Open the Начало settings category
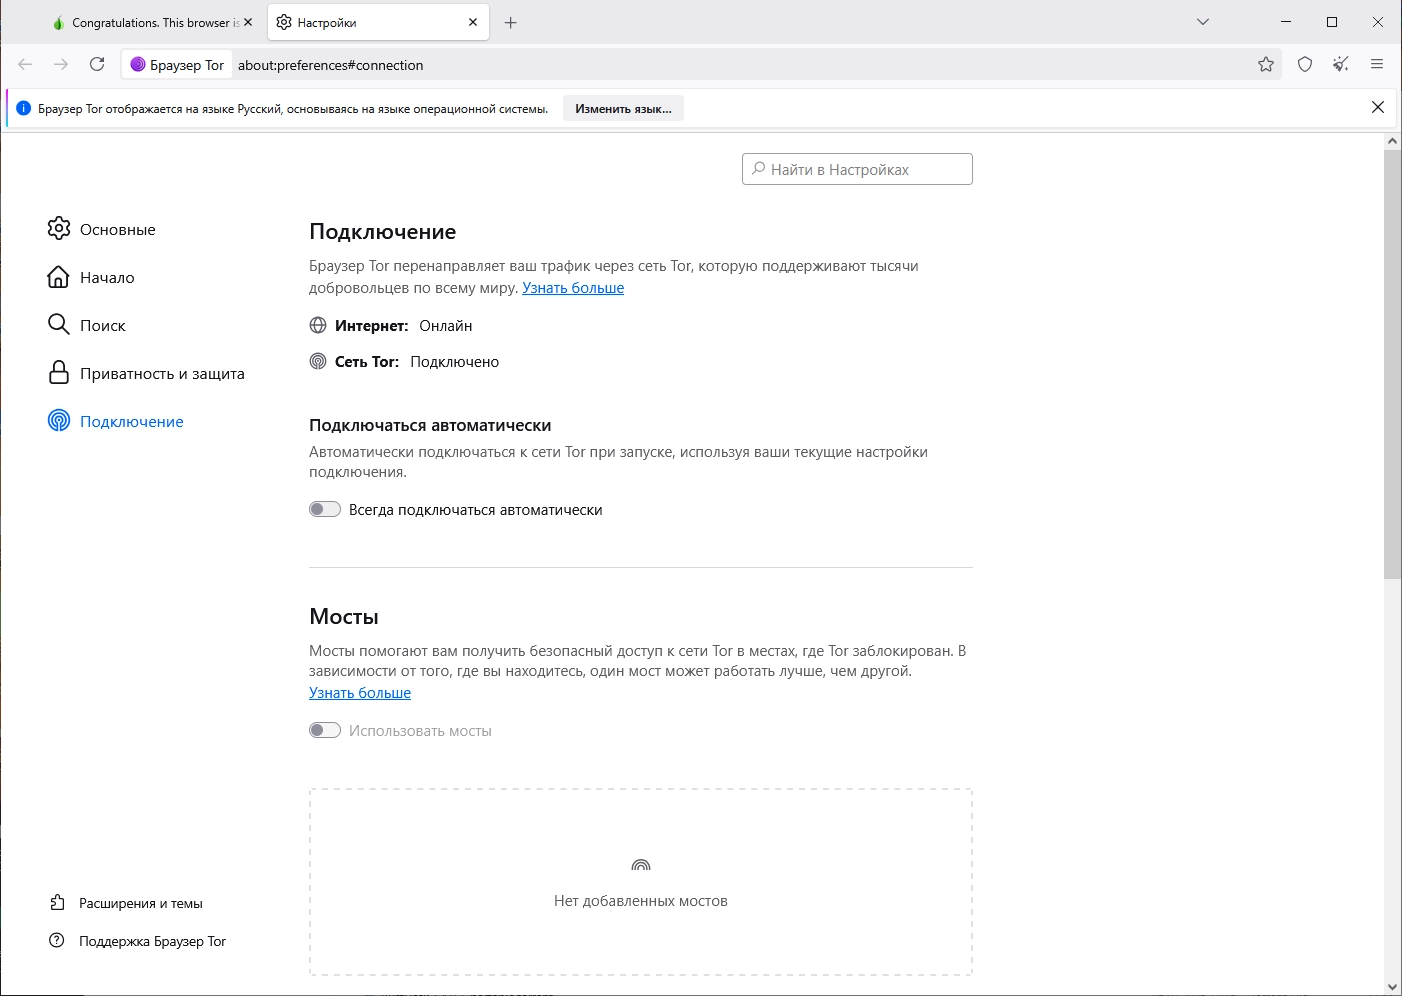This screenshot has height=996, width=1402. point(91,277)
